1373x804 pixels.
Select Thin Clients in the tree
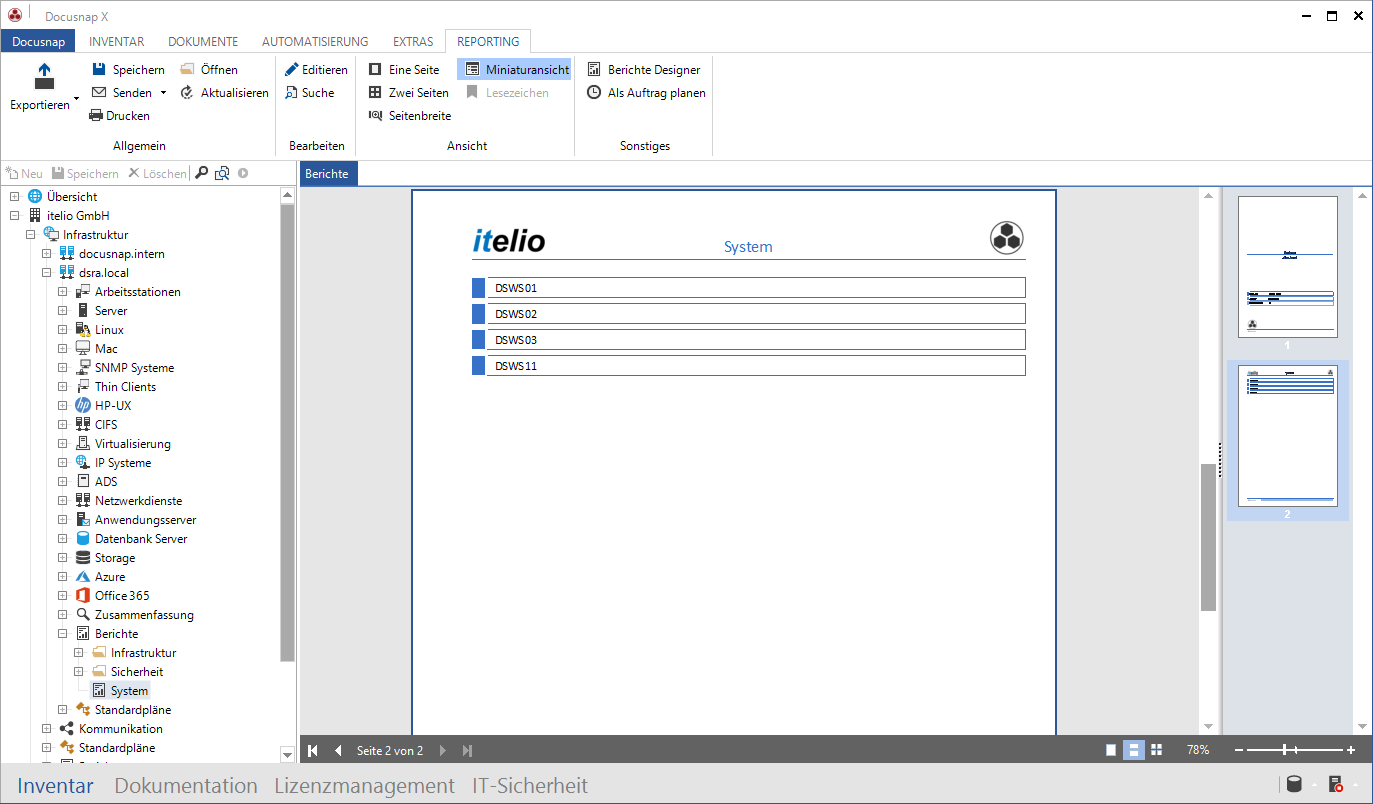[125, 387]
